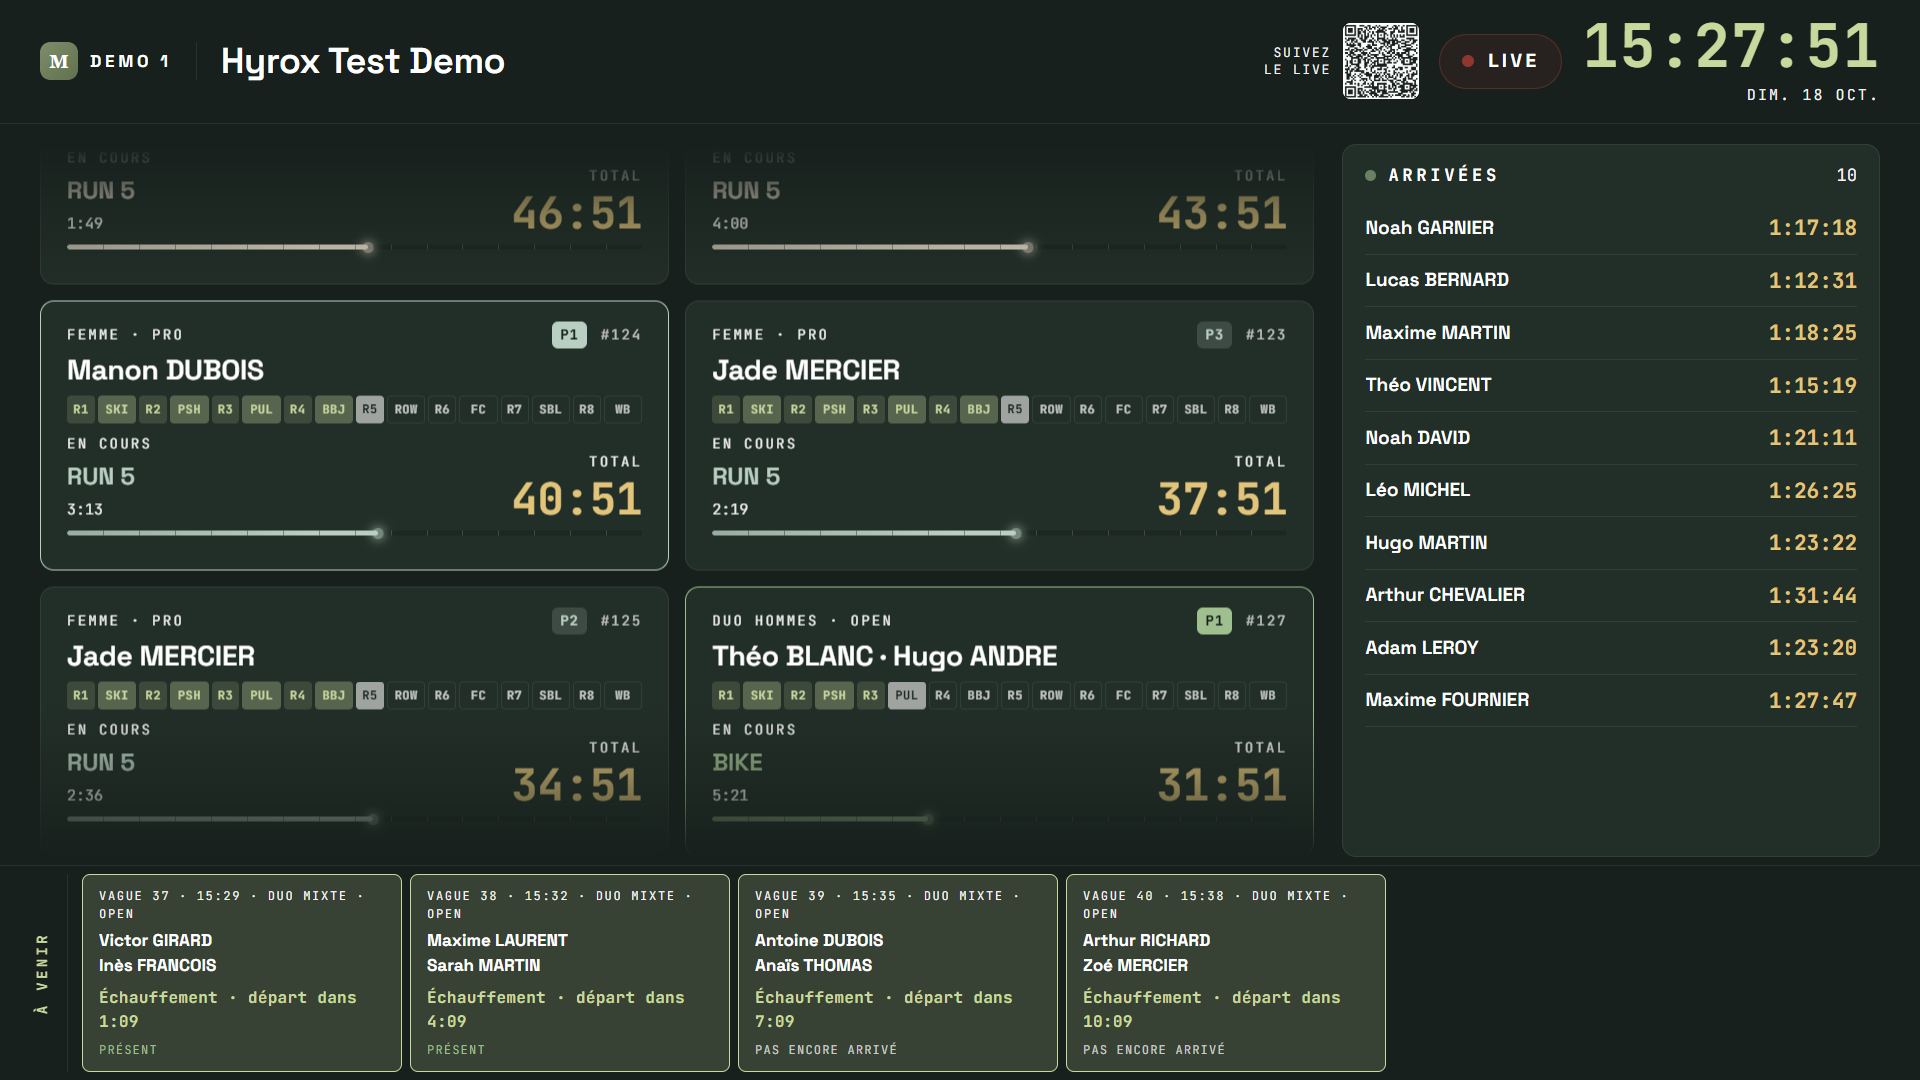1920x1080 pixels.
Task: Click the PRÉSENT status on Vague 37
Action: (128, 1050)
